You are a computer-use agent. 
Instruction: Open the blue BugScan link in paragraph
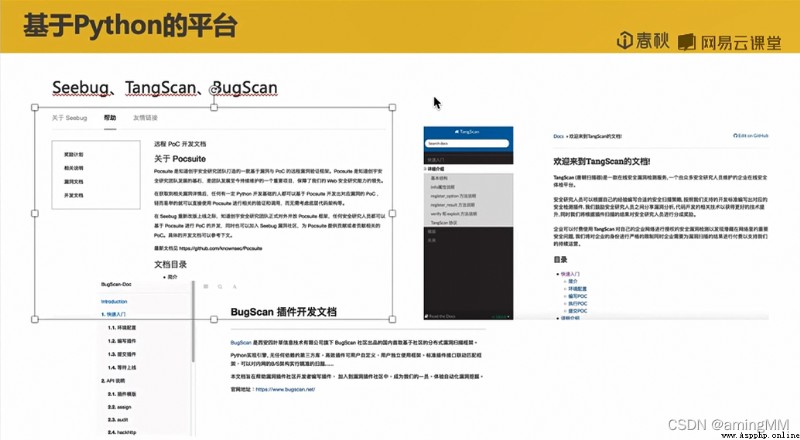[x=241, y=343]
